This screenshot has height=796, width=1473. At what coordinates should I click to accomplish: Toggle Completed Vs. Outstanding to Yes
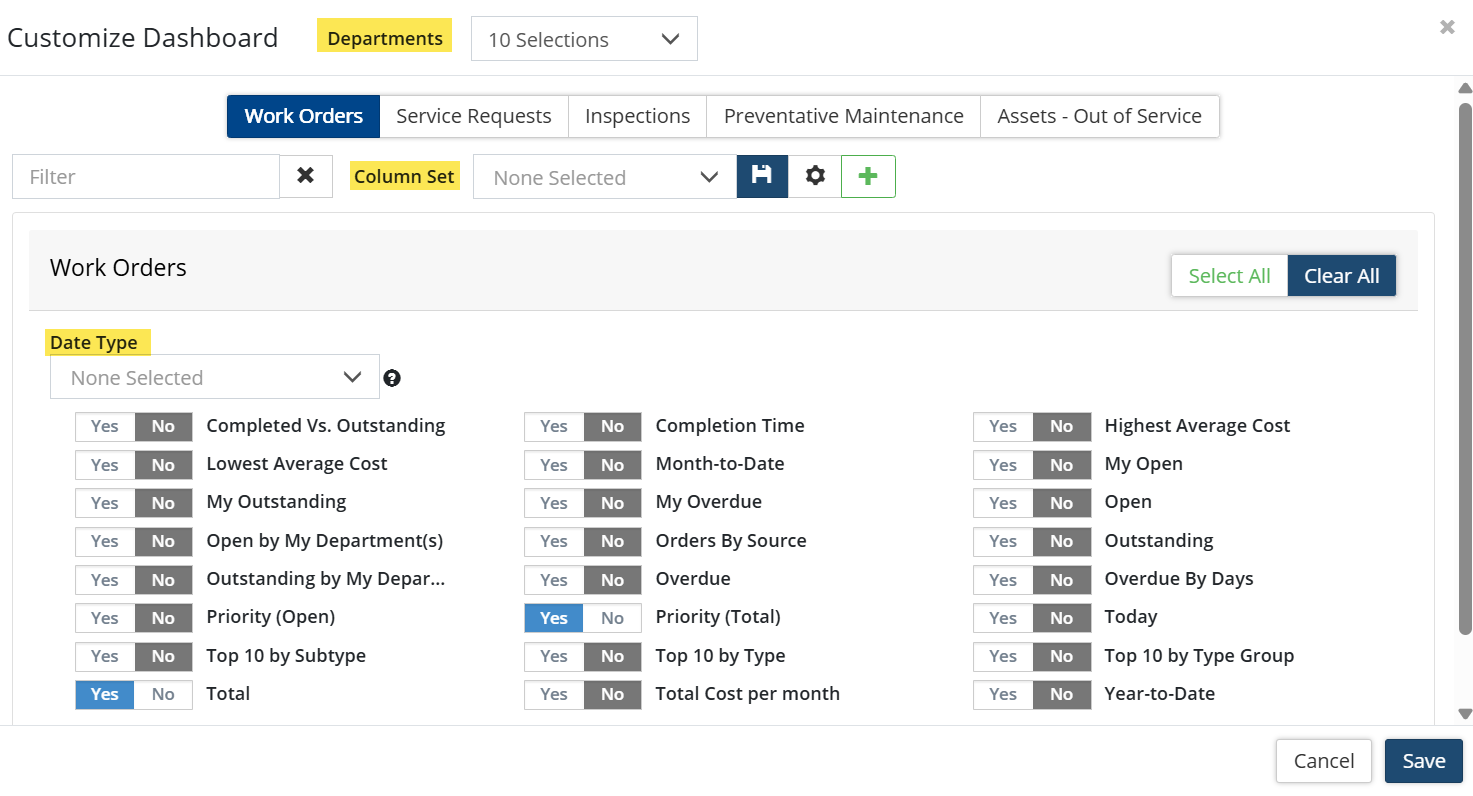(105, 426)
